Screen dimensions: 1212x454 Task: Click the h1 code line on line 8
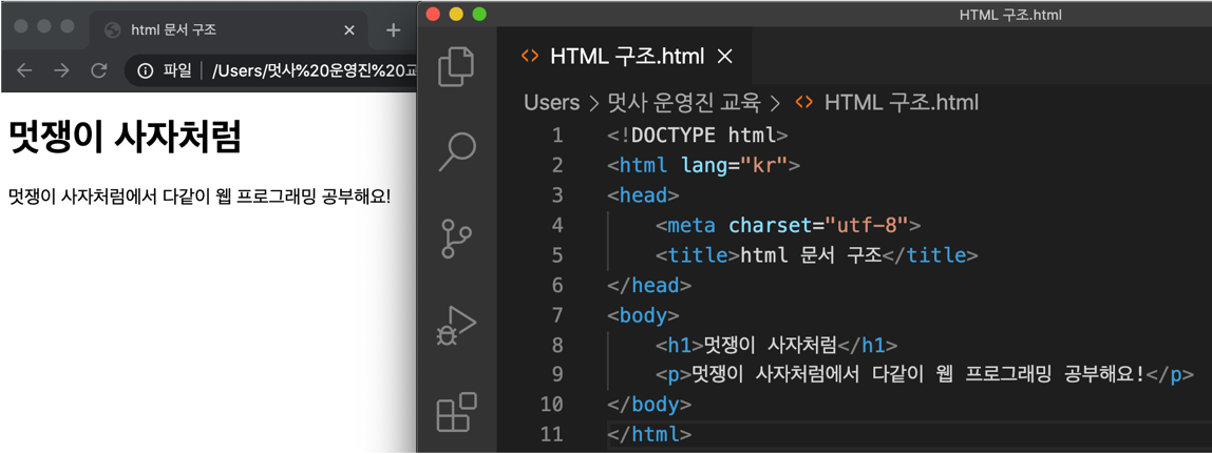pos(776,345)
